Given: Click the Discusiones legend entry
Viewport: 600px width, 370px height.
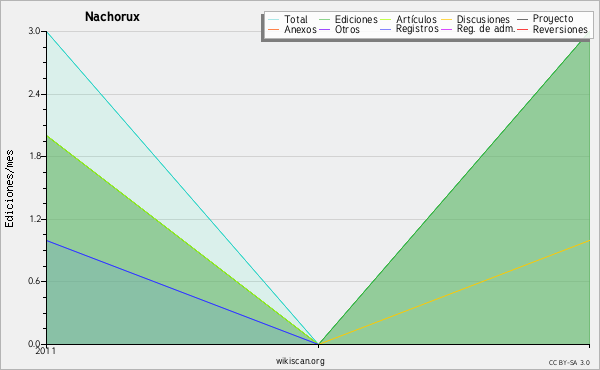Looking at the screenshot, I should [x=476, y=19].
